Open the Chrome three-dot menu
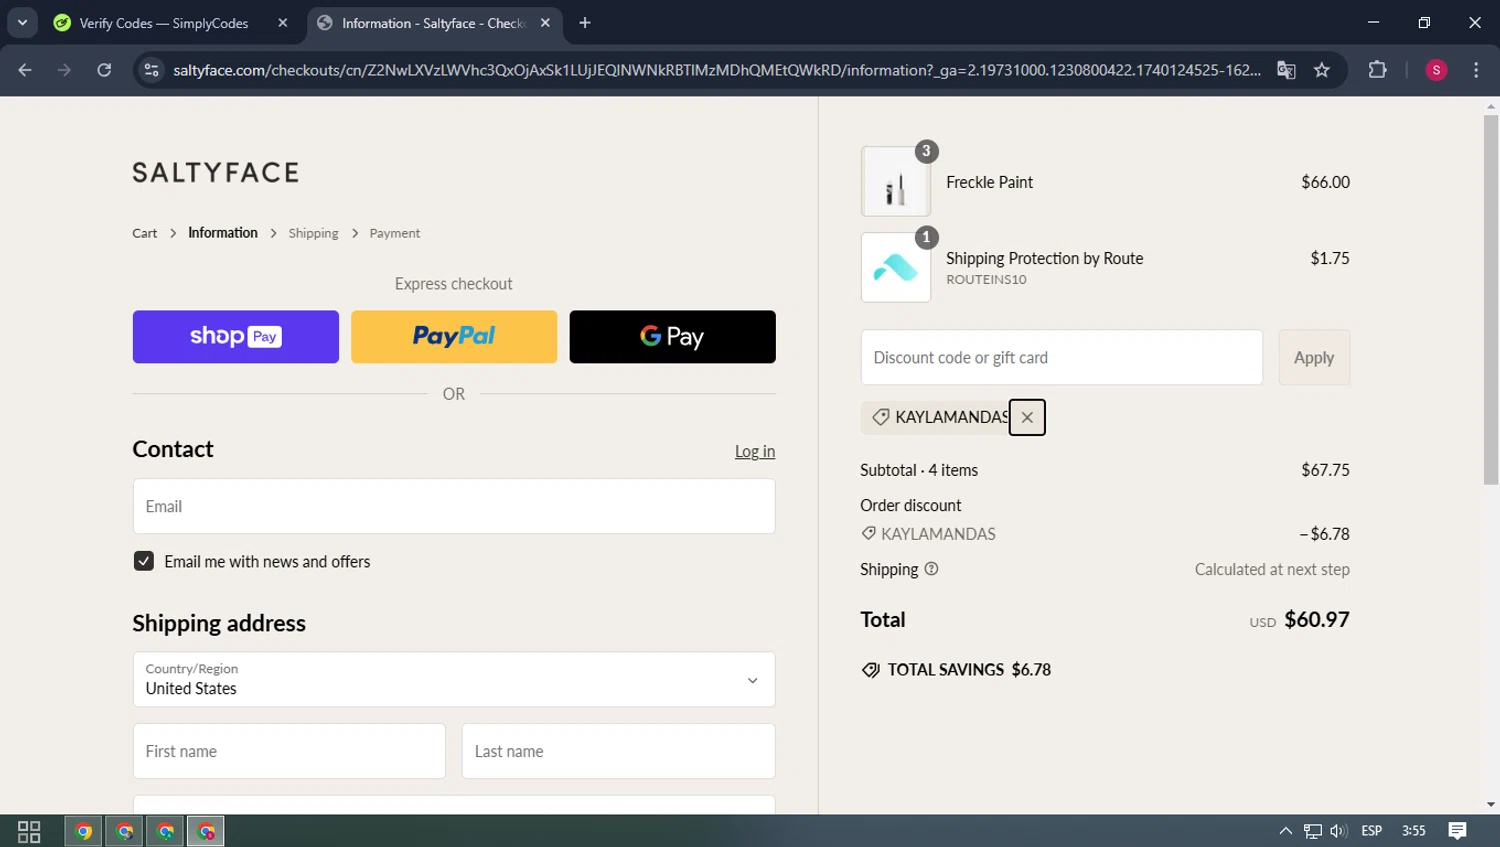The height and width of the screenshot is (847, 1500). [x=1476, y=70]
